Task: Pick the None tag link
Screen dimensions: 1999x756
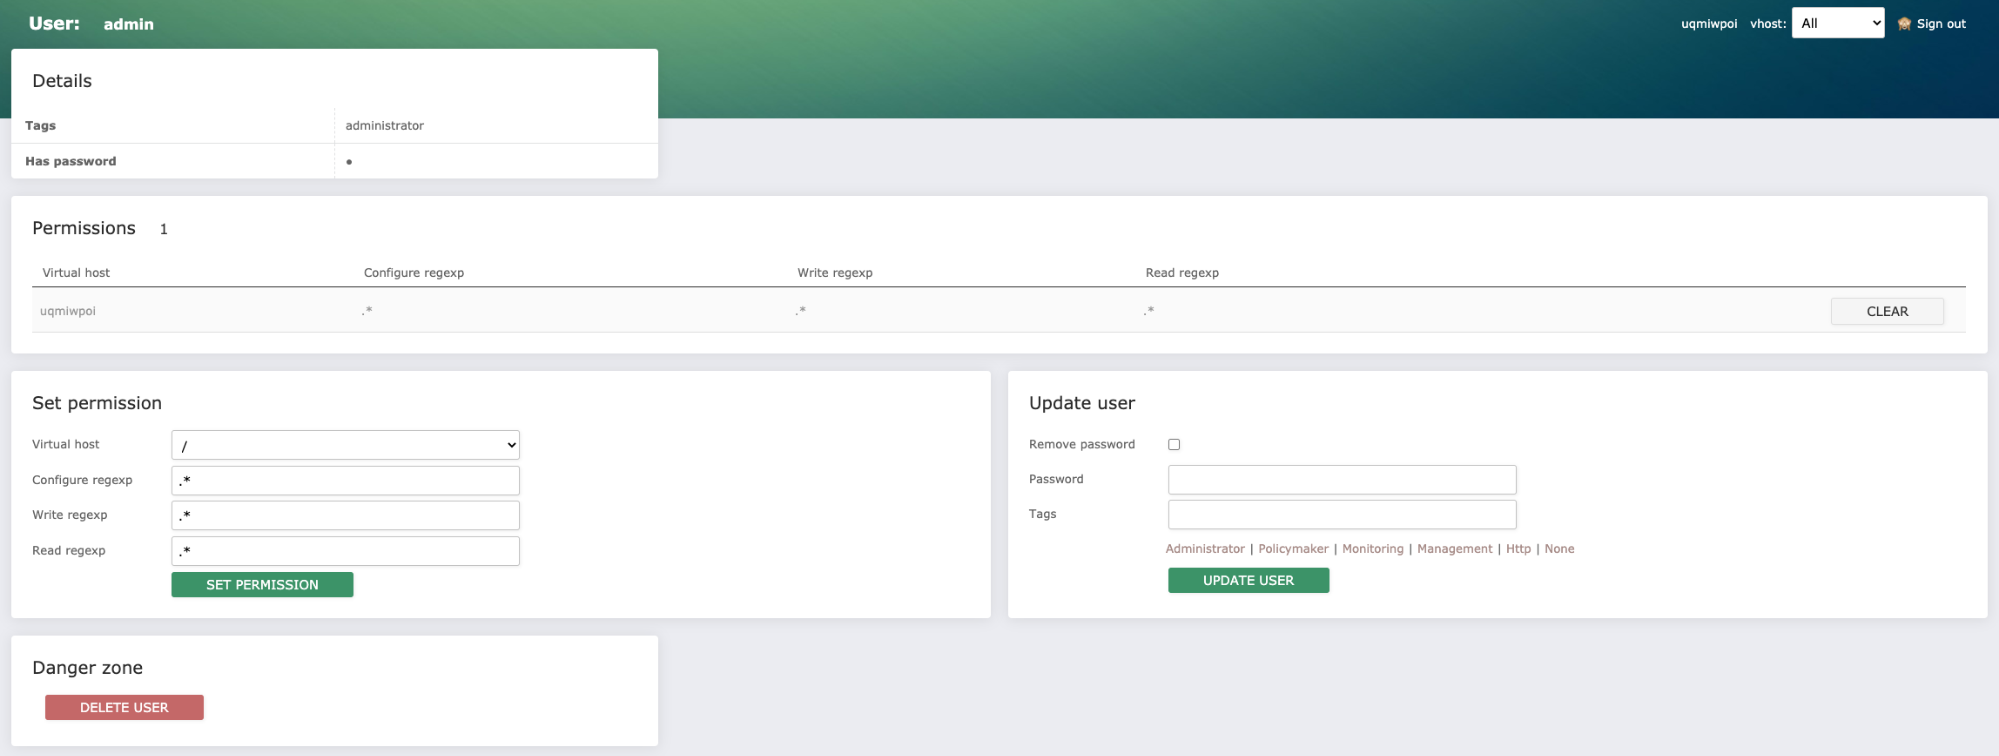Action: pos(1559,549)
